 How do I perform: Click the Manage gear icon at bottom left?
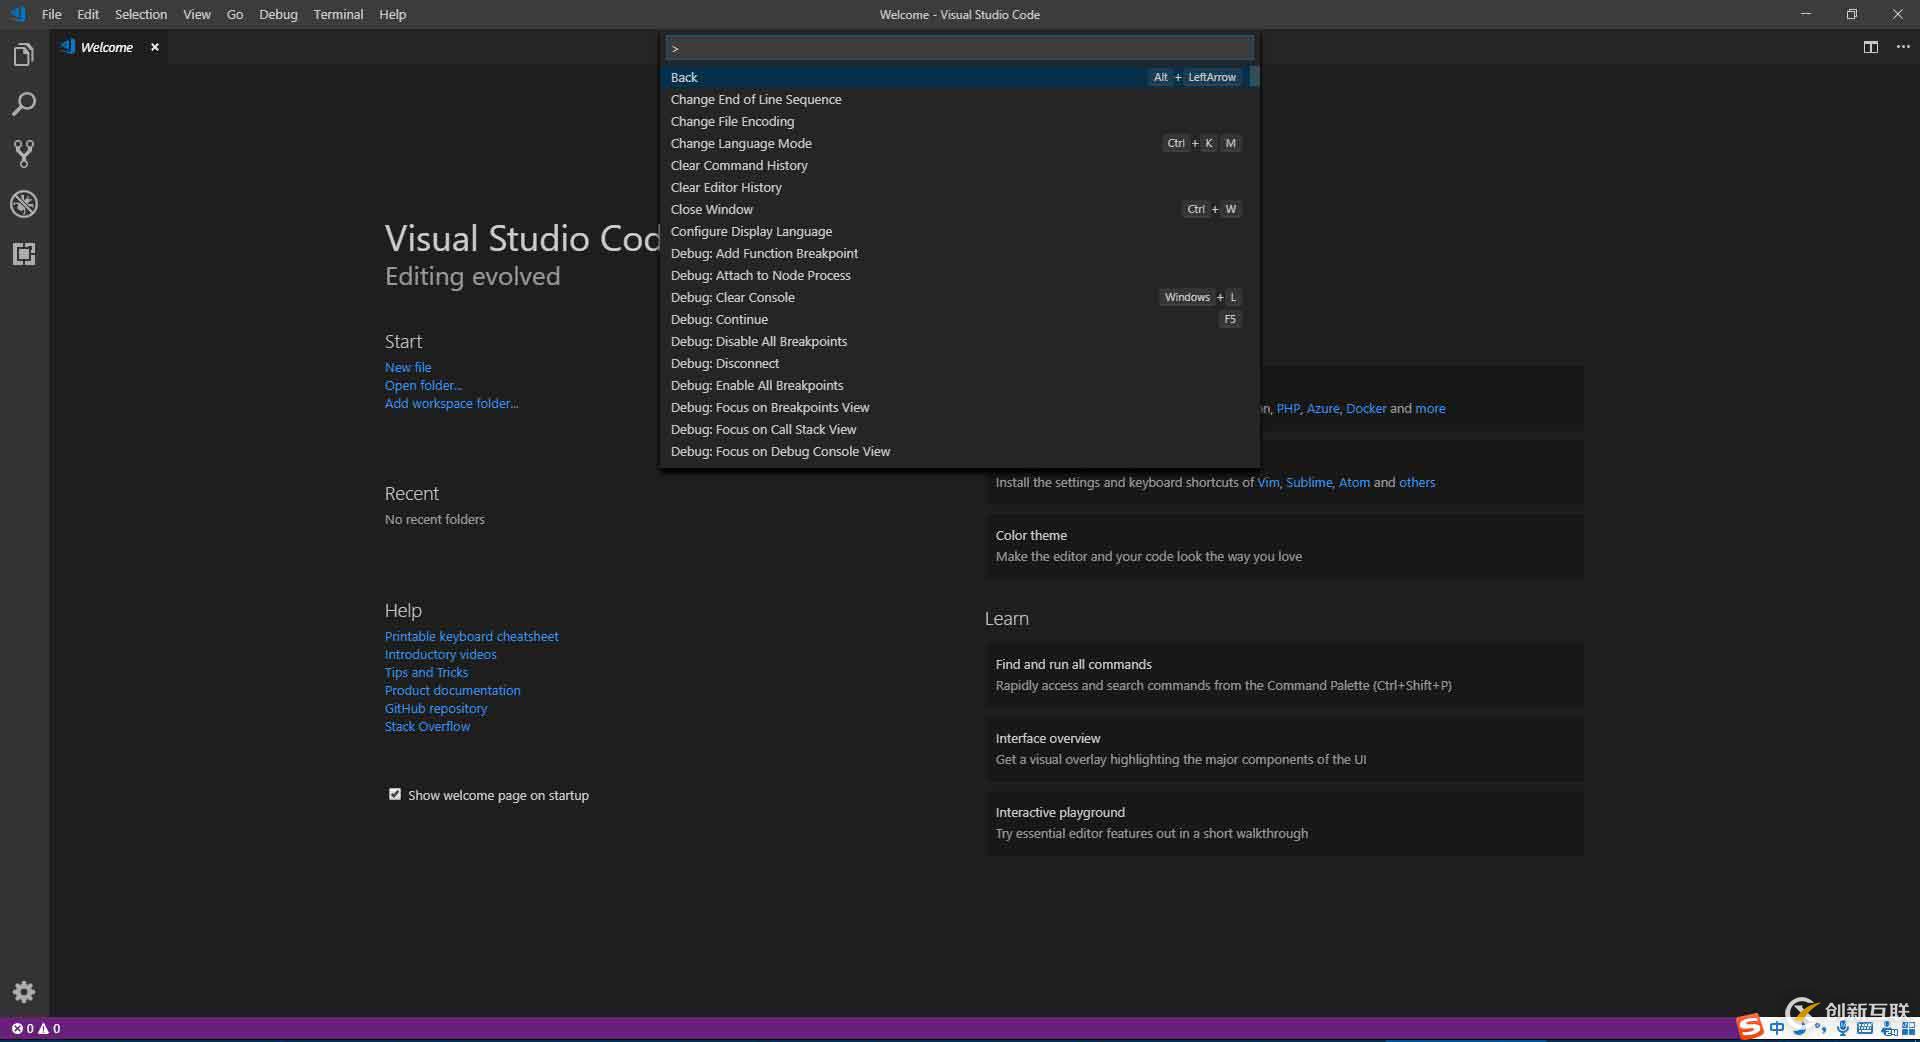[24, 992]
